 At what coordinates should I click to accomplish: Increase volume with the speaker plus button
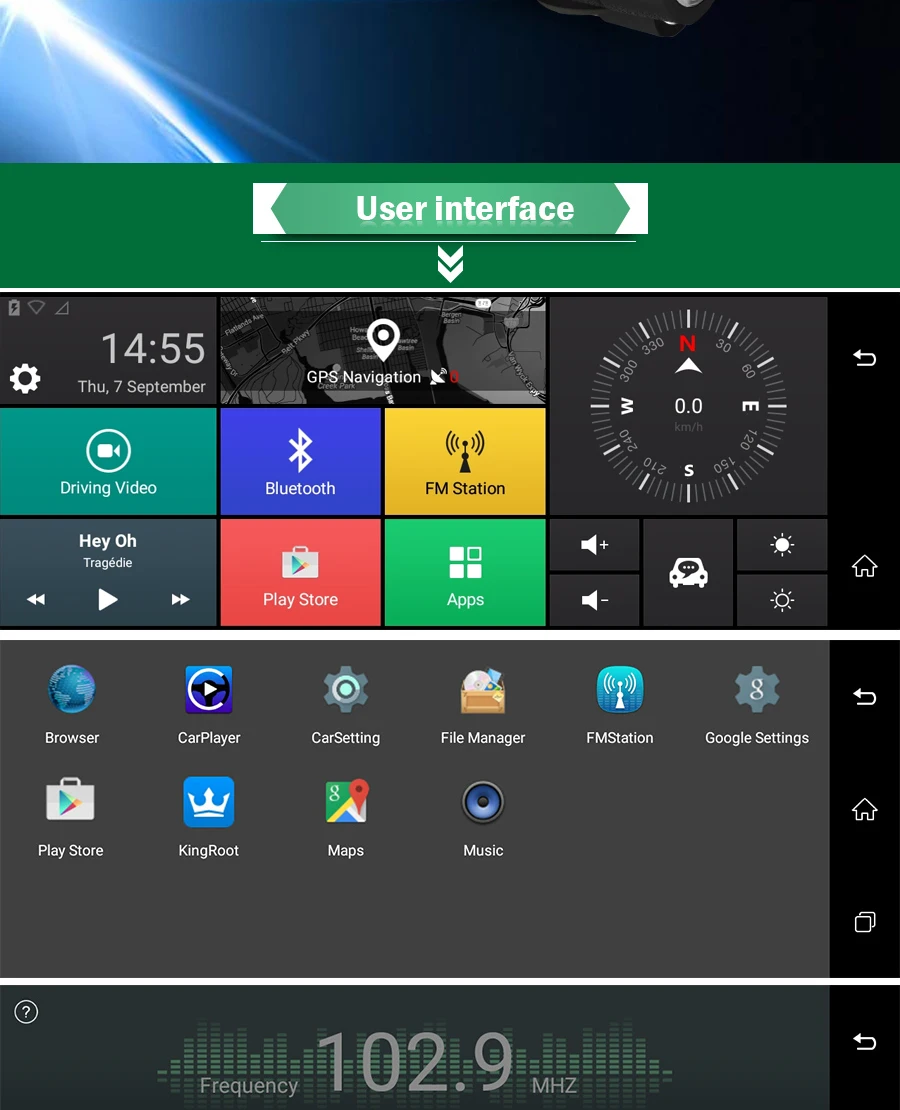(595, 544)
